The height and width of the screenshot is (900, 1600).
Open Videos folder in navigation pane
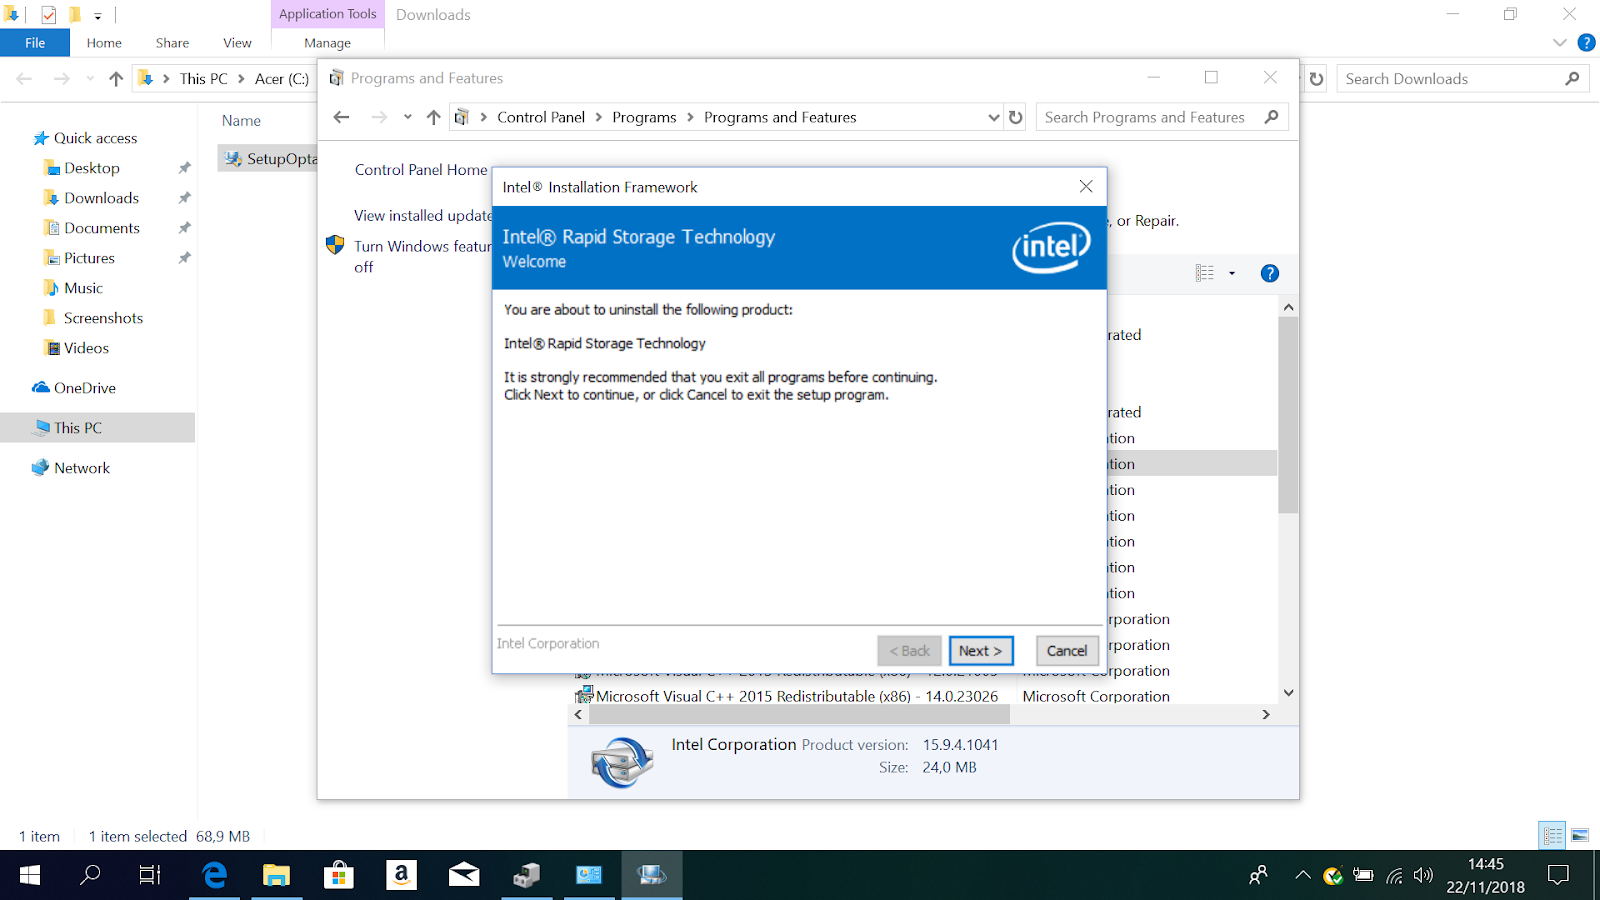pos(86,348)
